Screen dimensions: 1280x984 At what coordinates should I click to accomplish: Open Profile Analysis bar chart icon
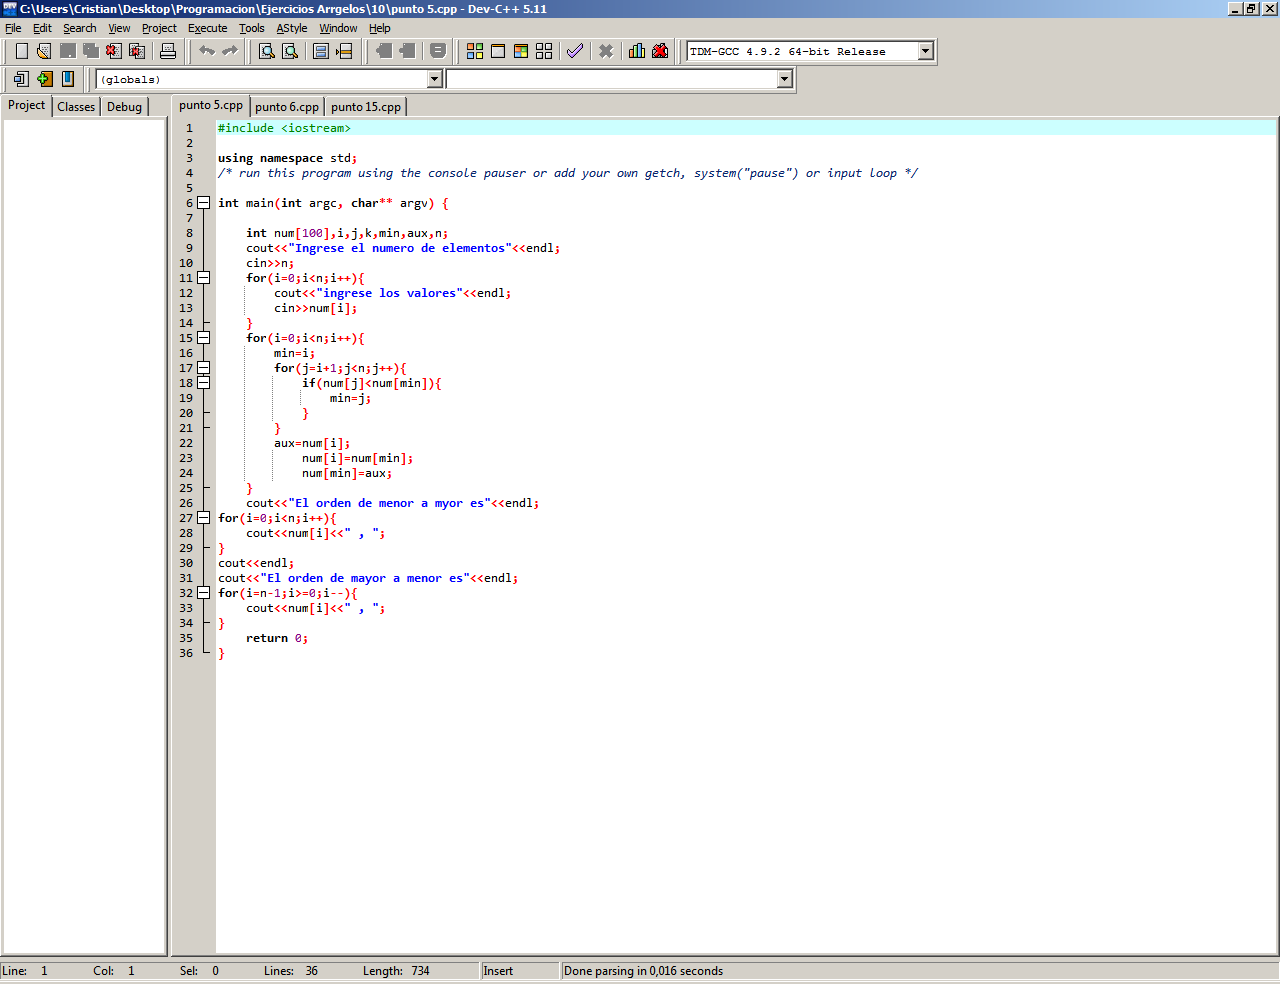637,51
